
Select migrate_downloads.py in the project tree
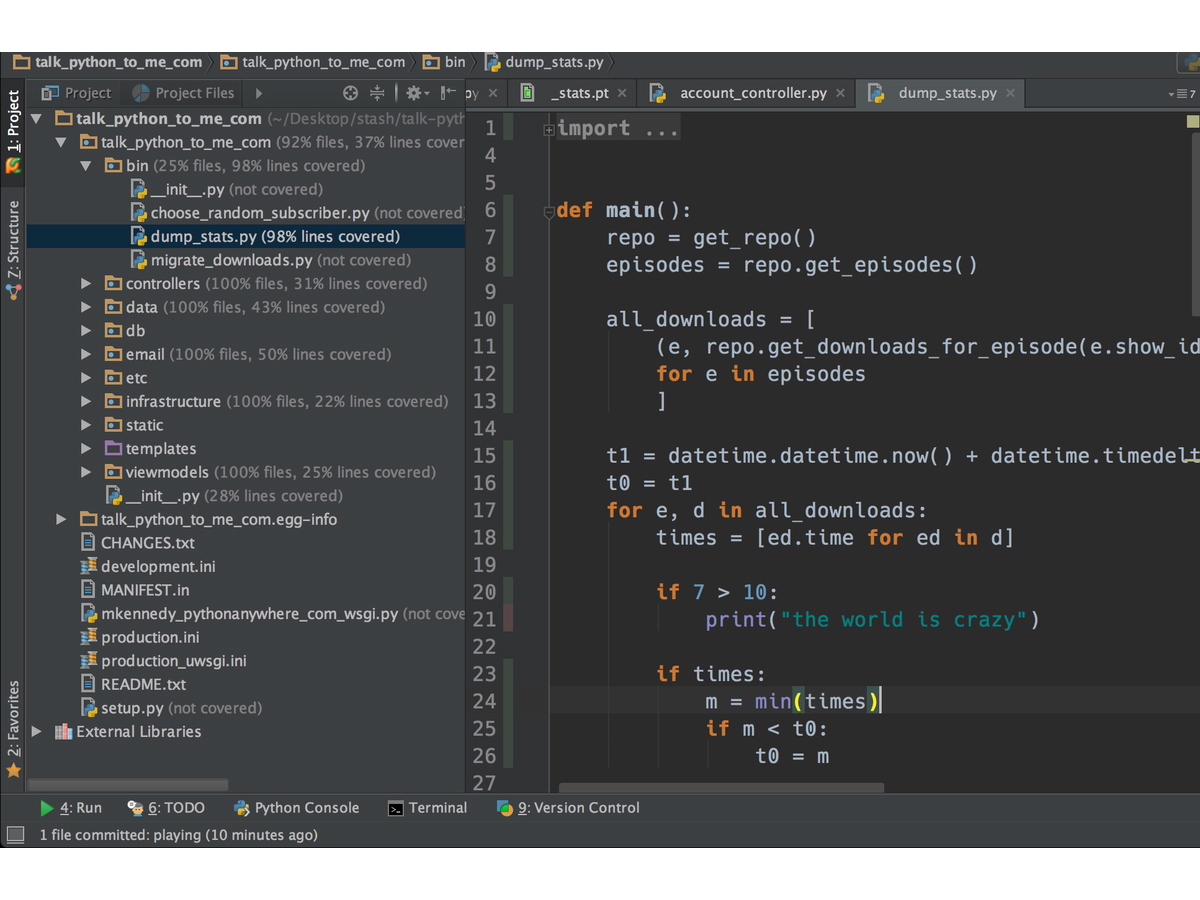(x=230, y=260)
